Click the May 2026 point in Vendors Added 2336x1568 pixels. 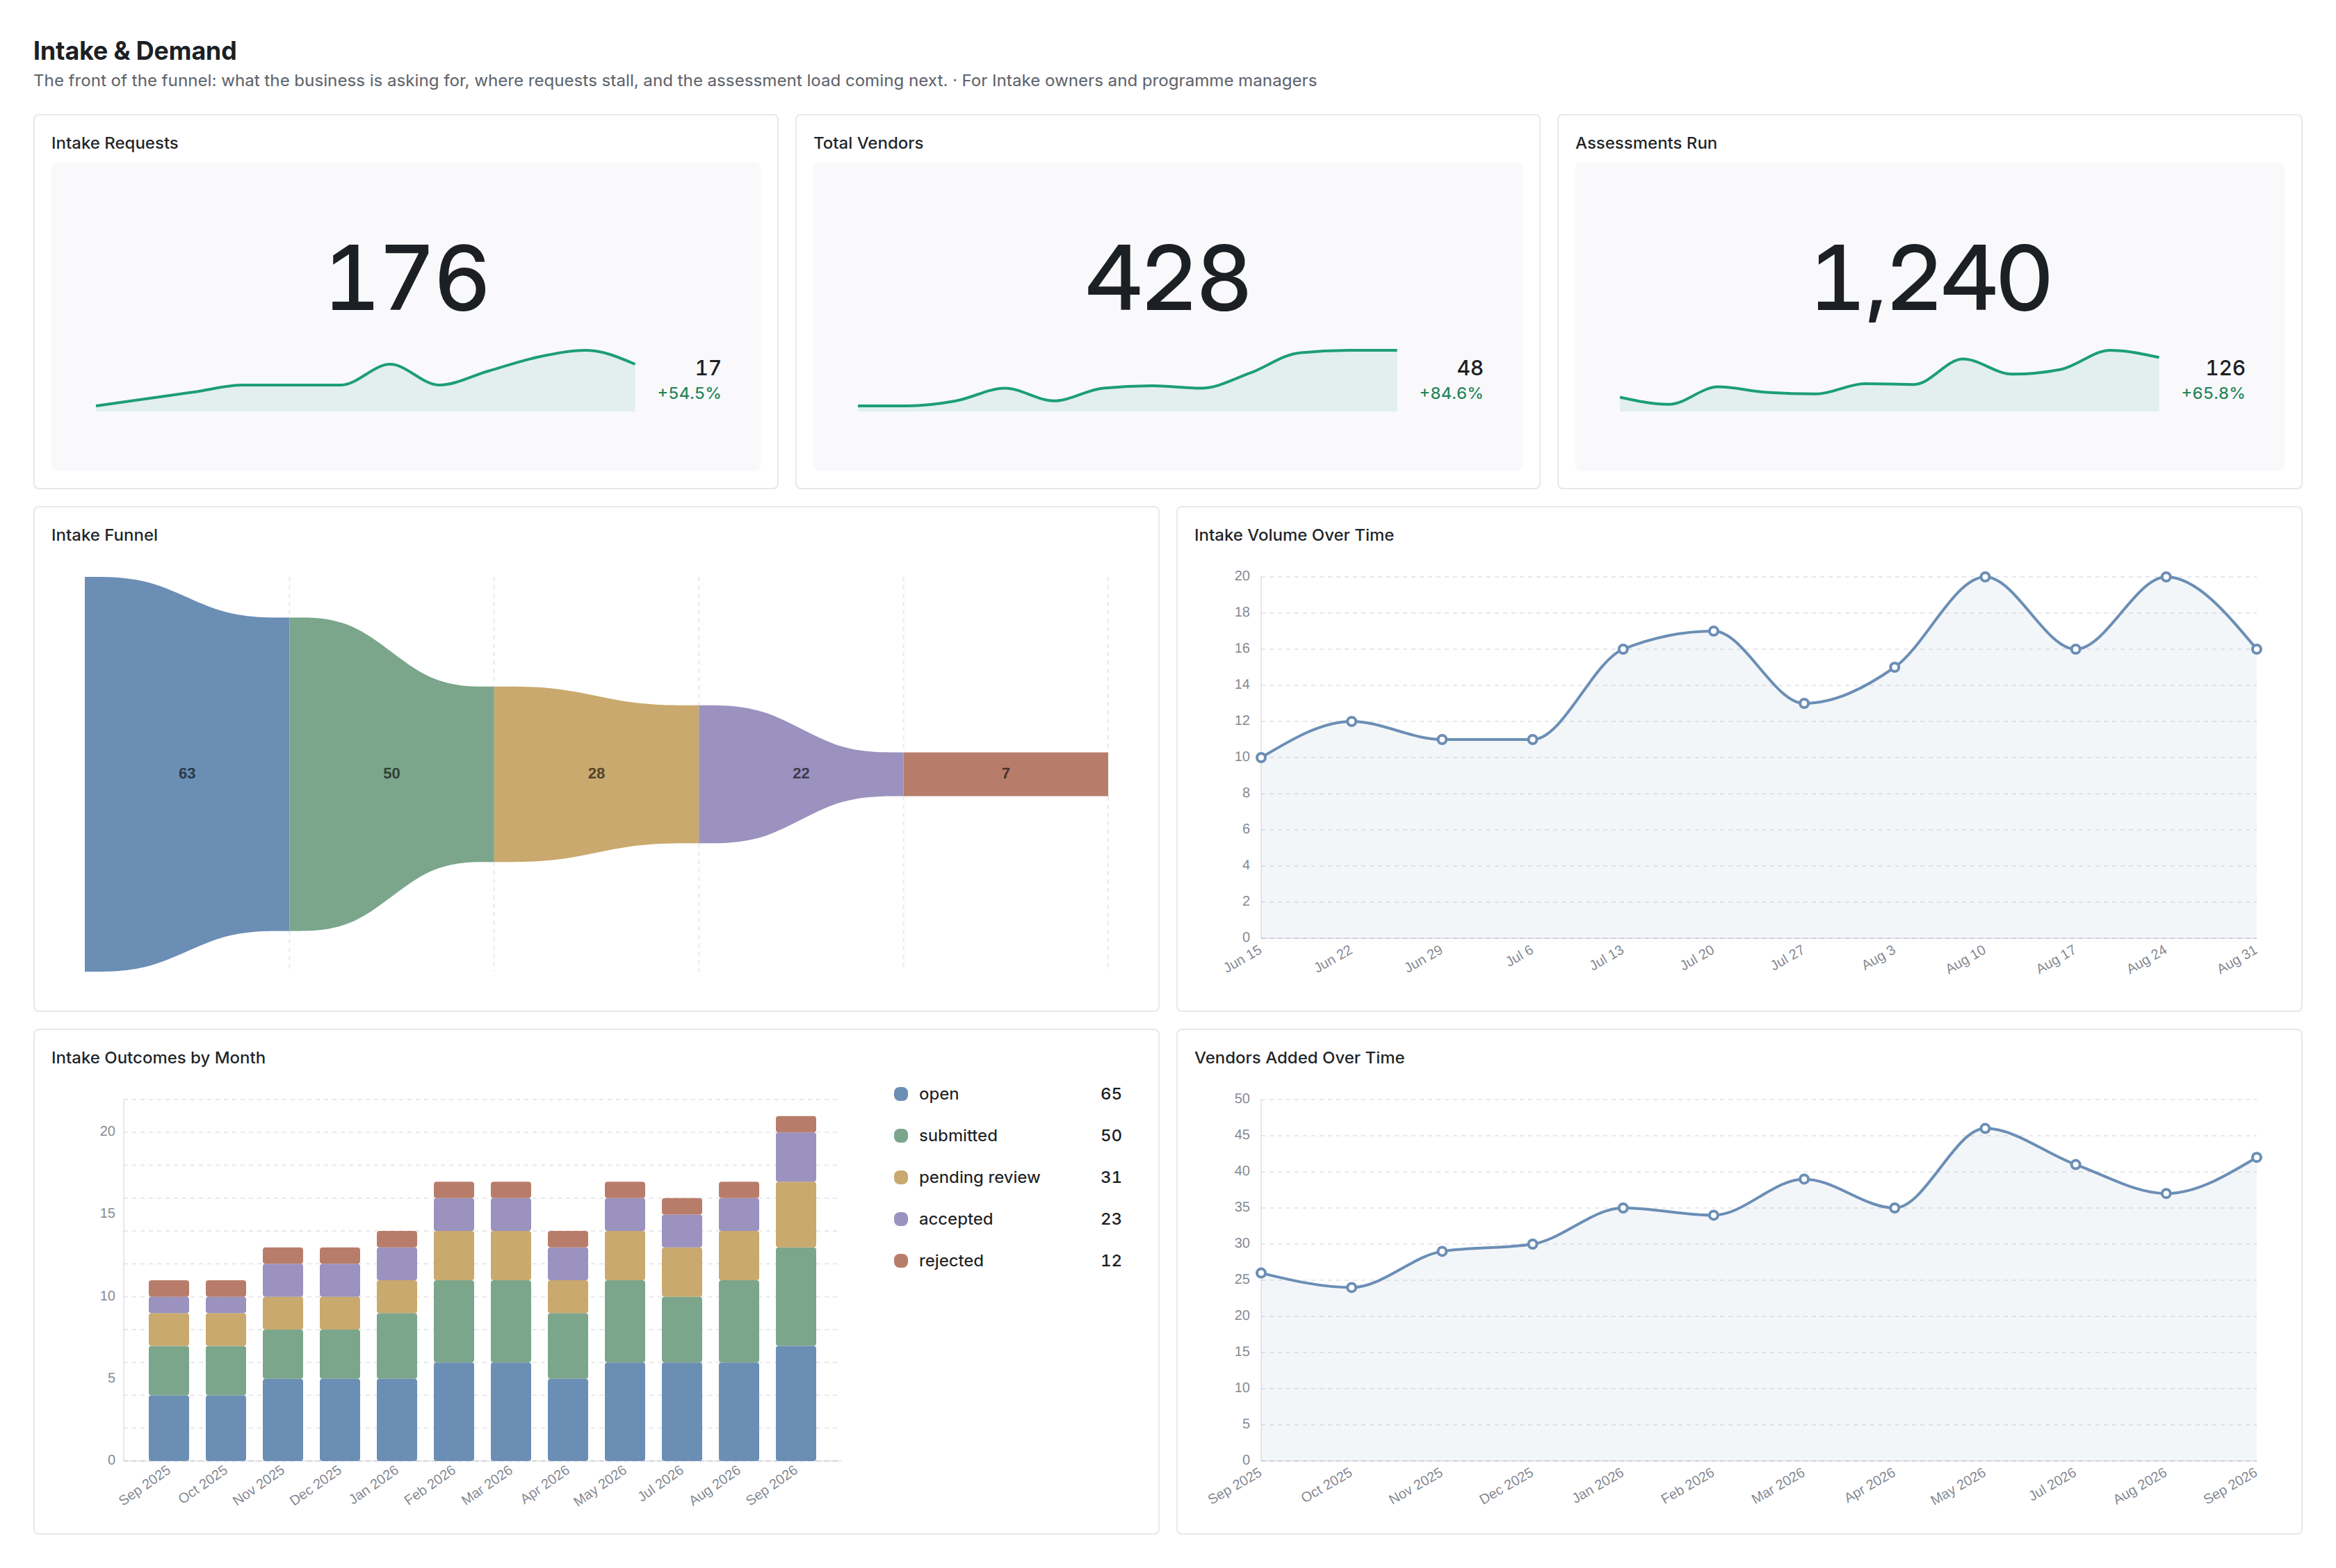pos(1985,1128)
